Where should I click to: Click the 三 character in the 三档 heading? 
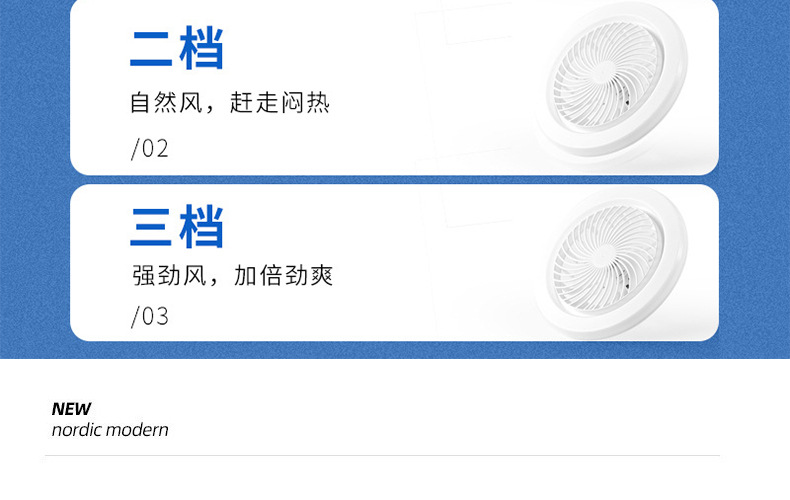[152, 226]
